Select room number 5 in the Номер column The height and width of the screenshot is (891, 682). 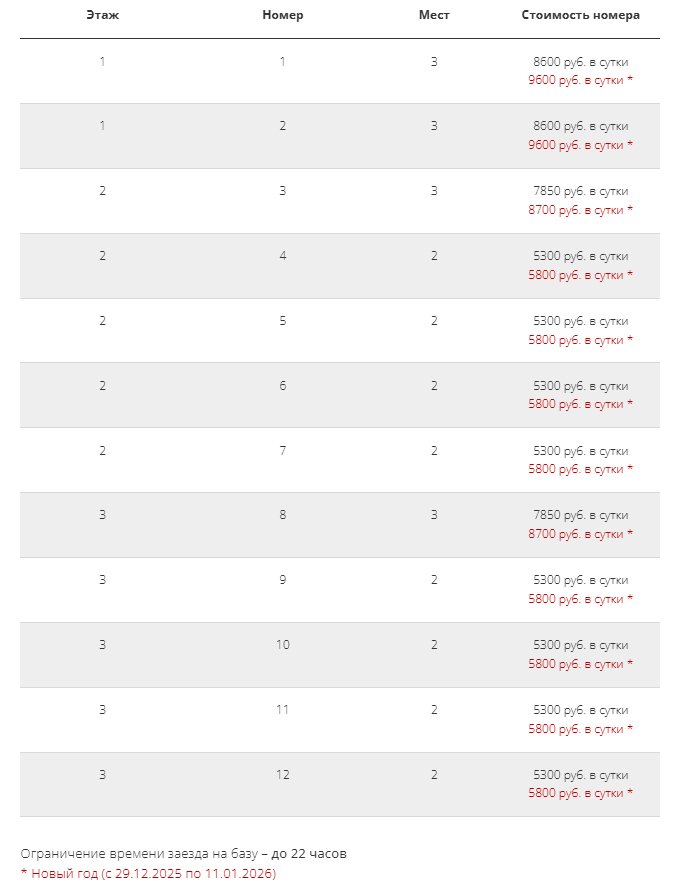282,320
